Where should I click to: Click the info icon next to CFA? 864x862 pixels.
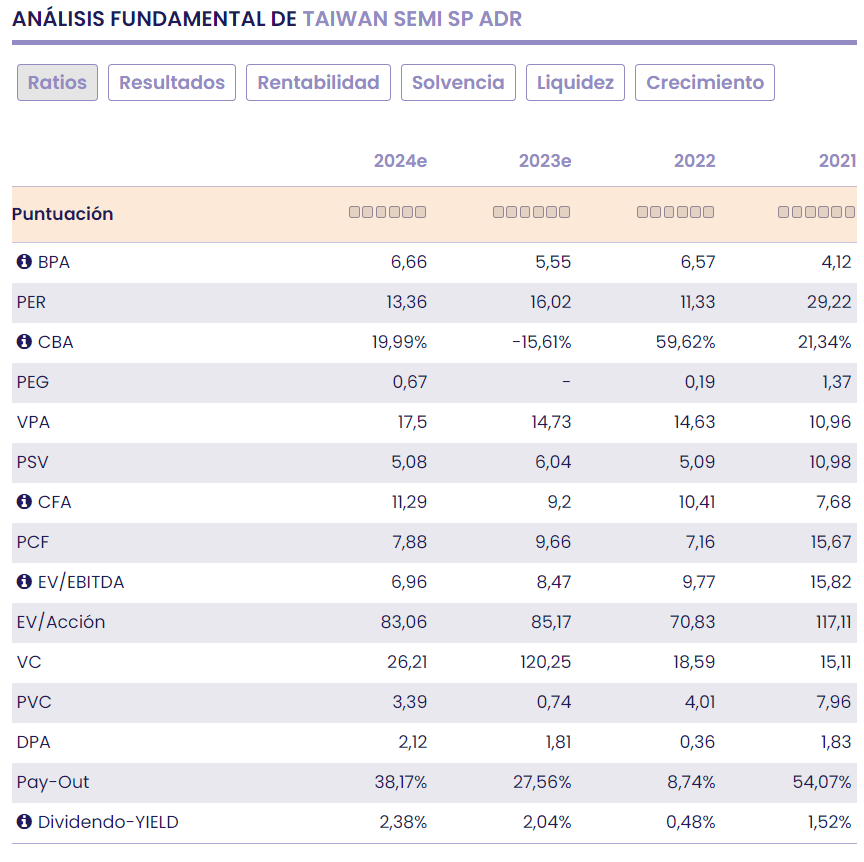click(x=25, y=502)
